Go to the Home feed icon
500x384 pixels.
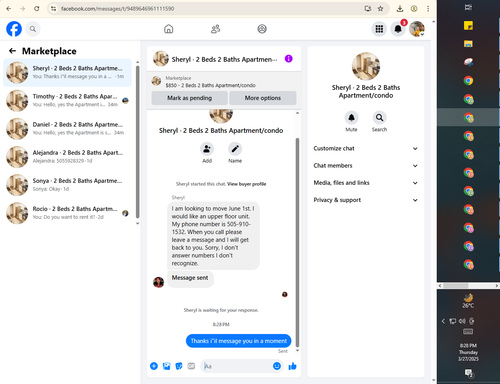click(x=169, y=29)
